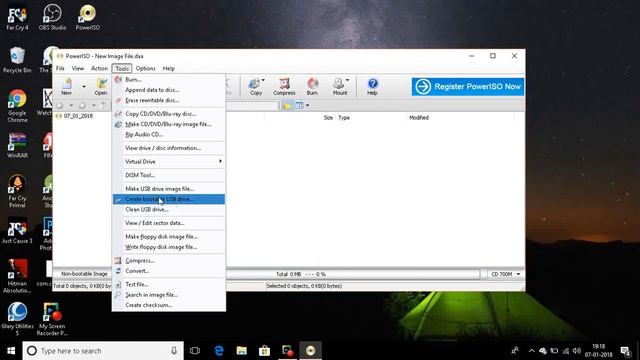Open the OBS Studio desktop icon

[x=52, y=18]
